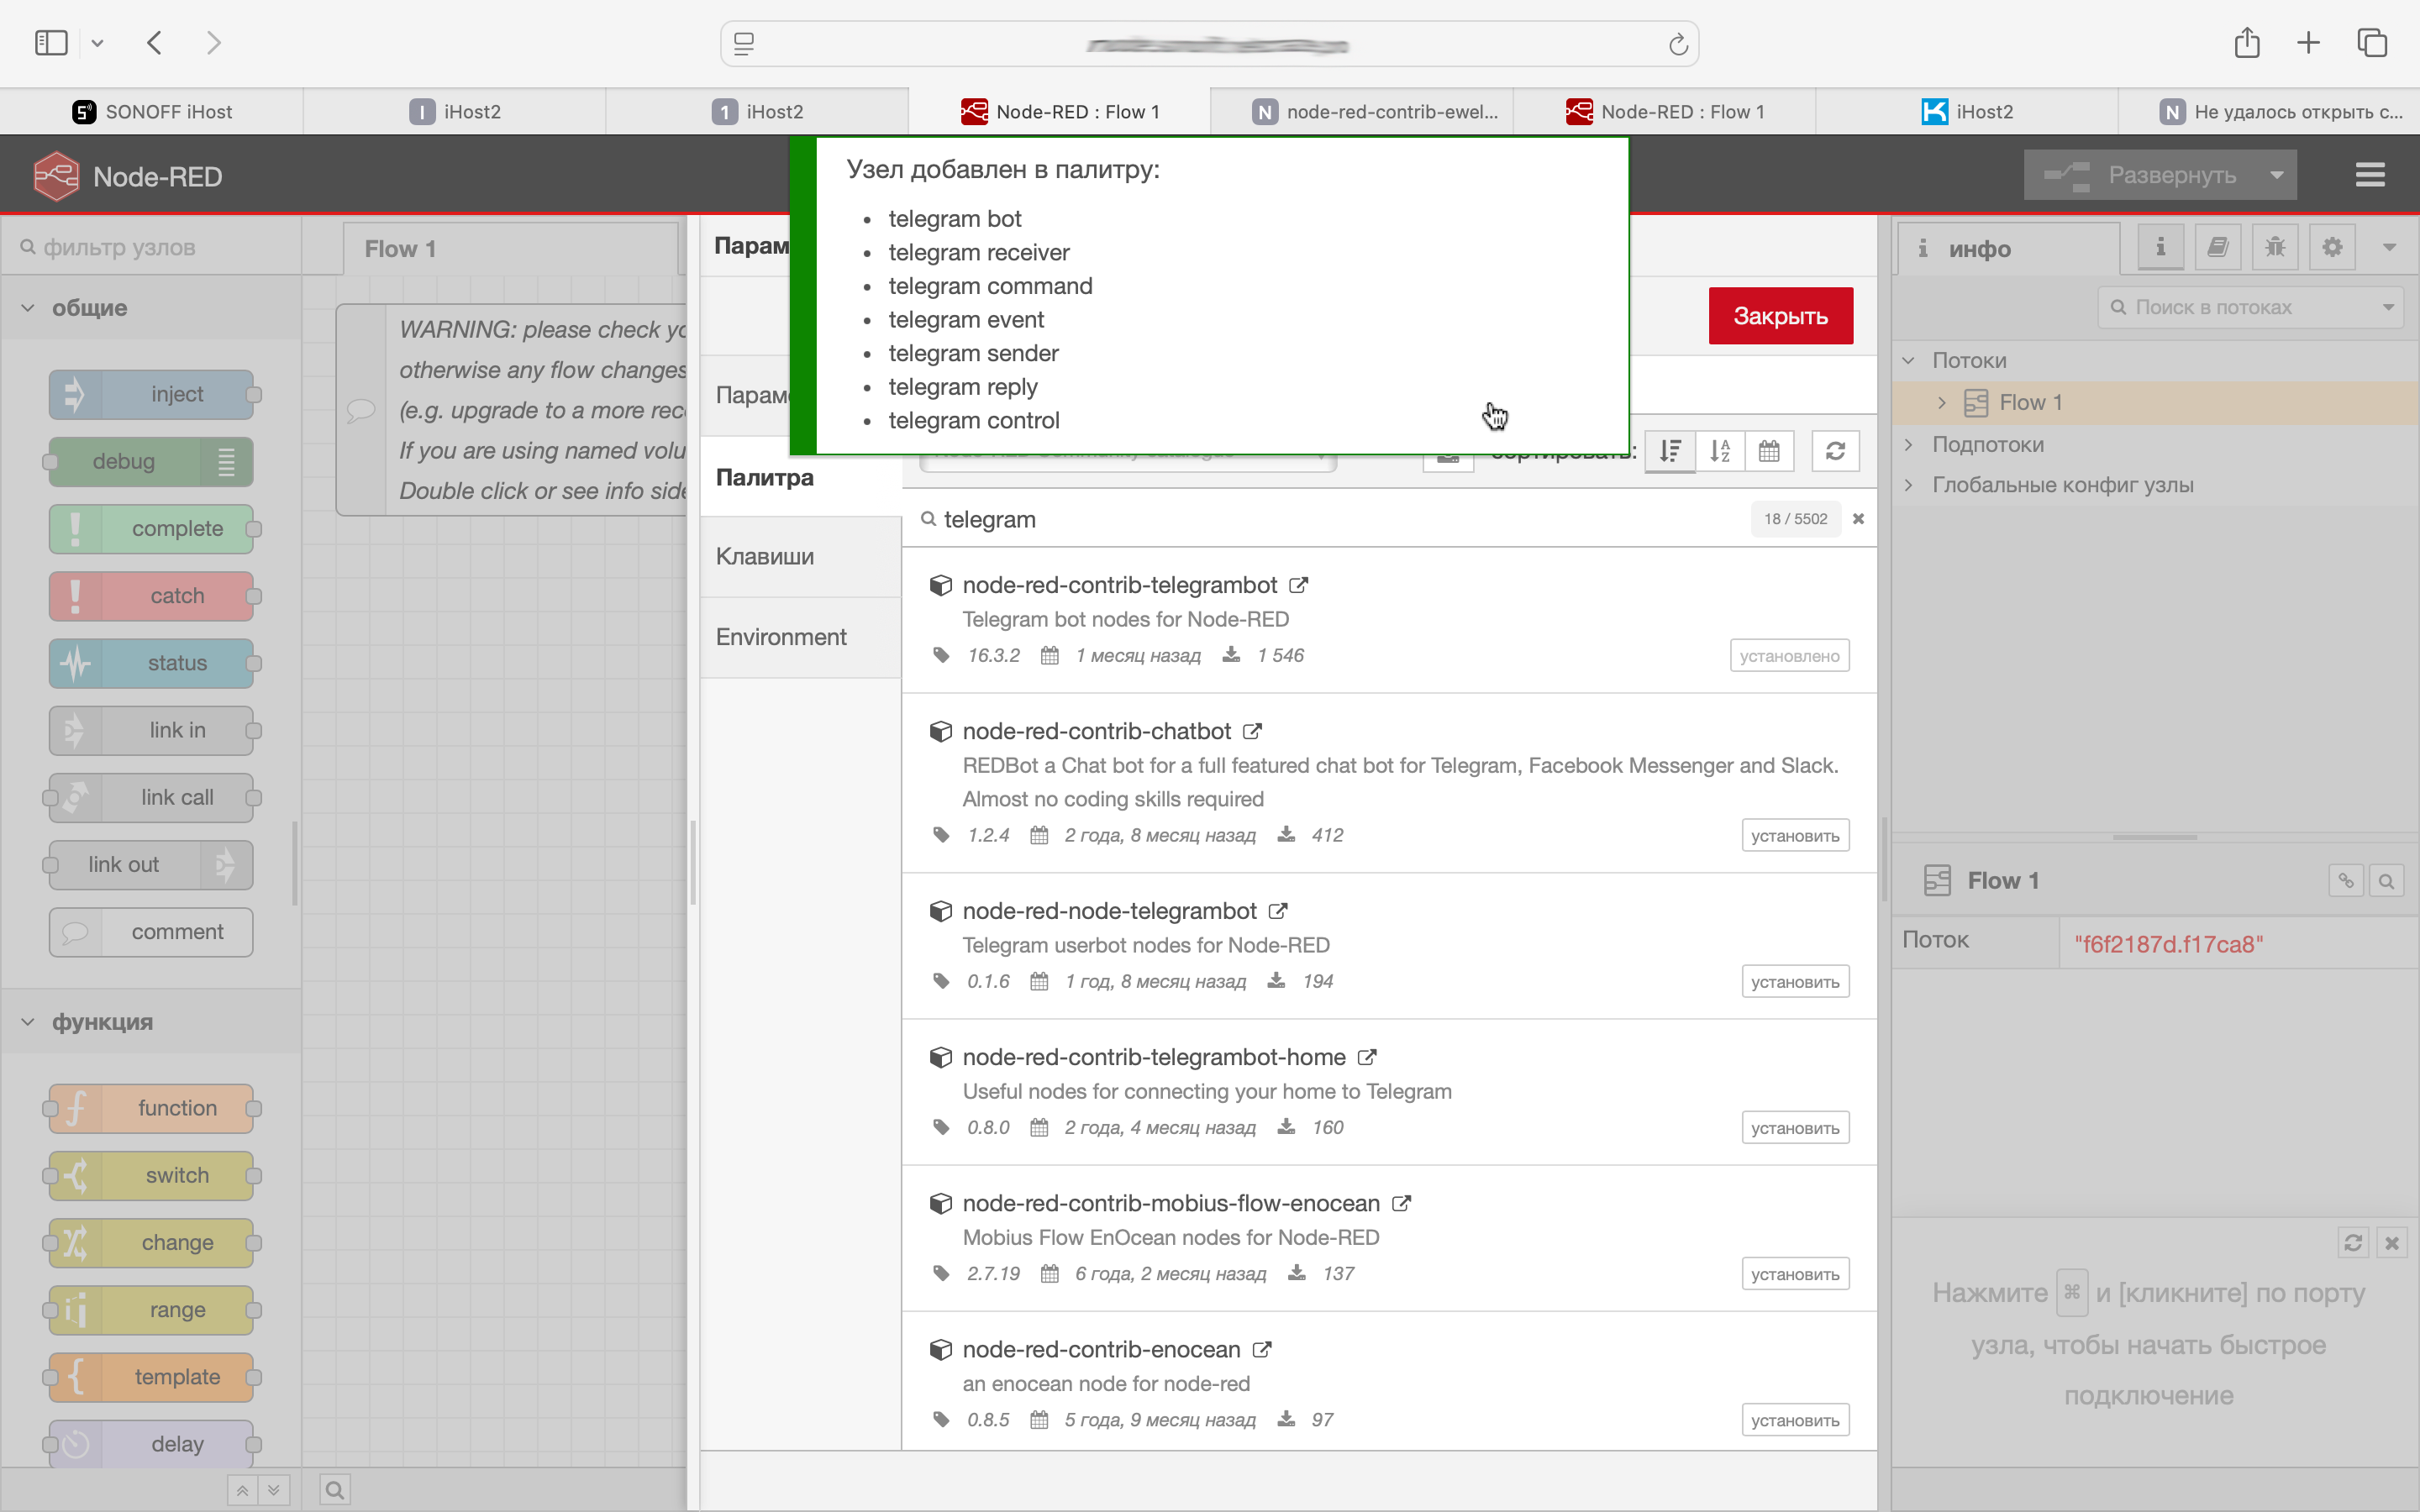The image size is (2420, 1512).
Task: Sort modules by date calendar icon
Action: [1769, 451]
